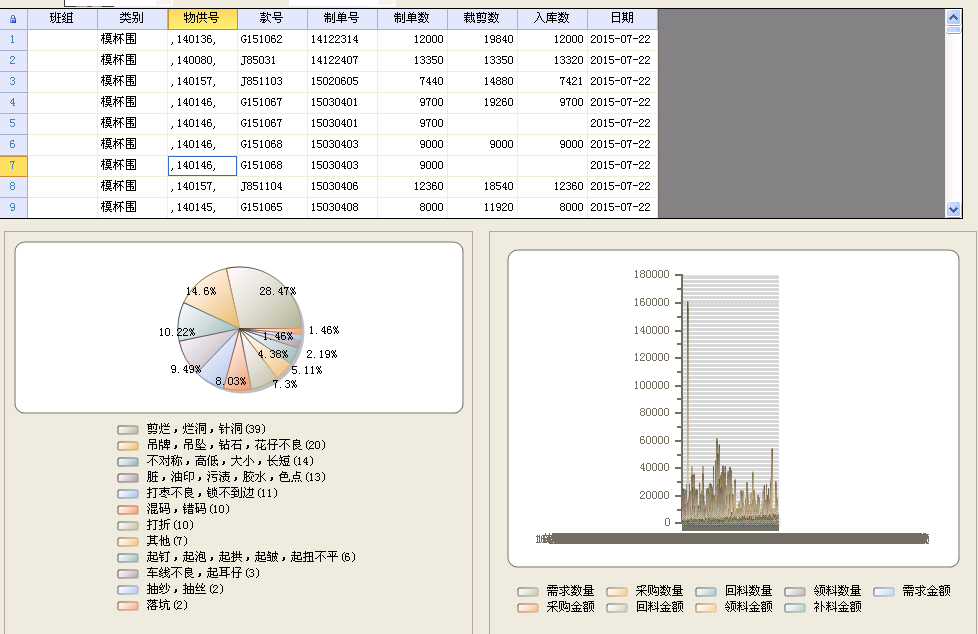Select row 8 via its row header

point(13,187)
